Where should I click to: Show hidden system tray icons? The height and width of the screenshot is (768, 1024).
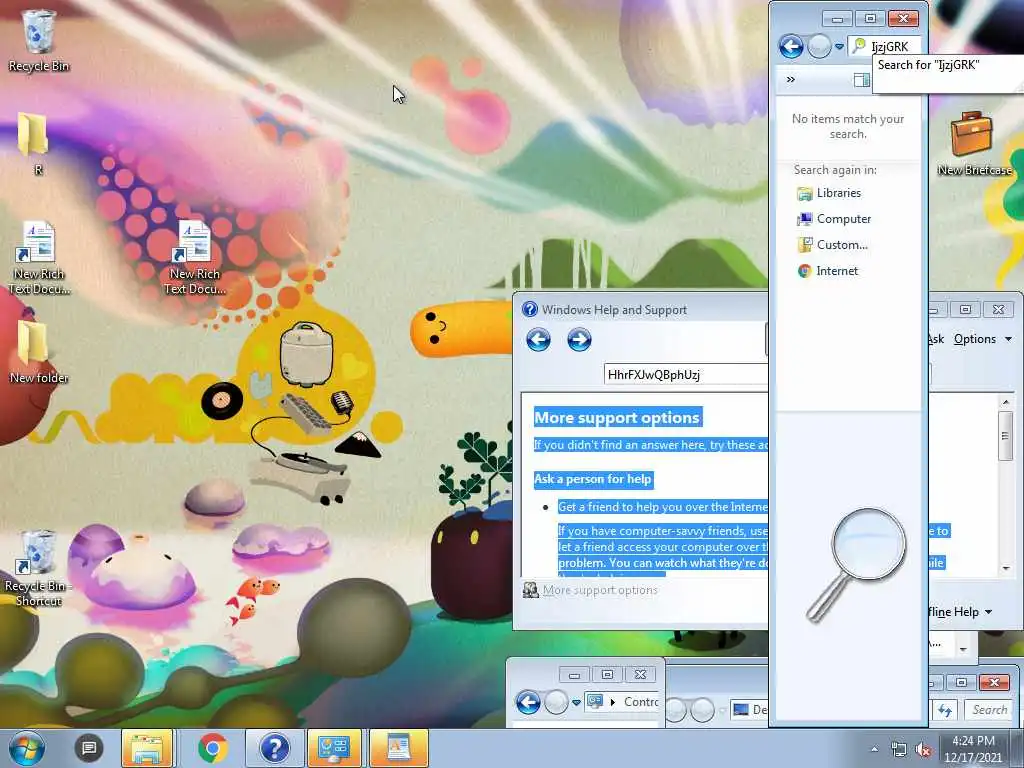coord(874,749)
